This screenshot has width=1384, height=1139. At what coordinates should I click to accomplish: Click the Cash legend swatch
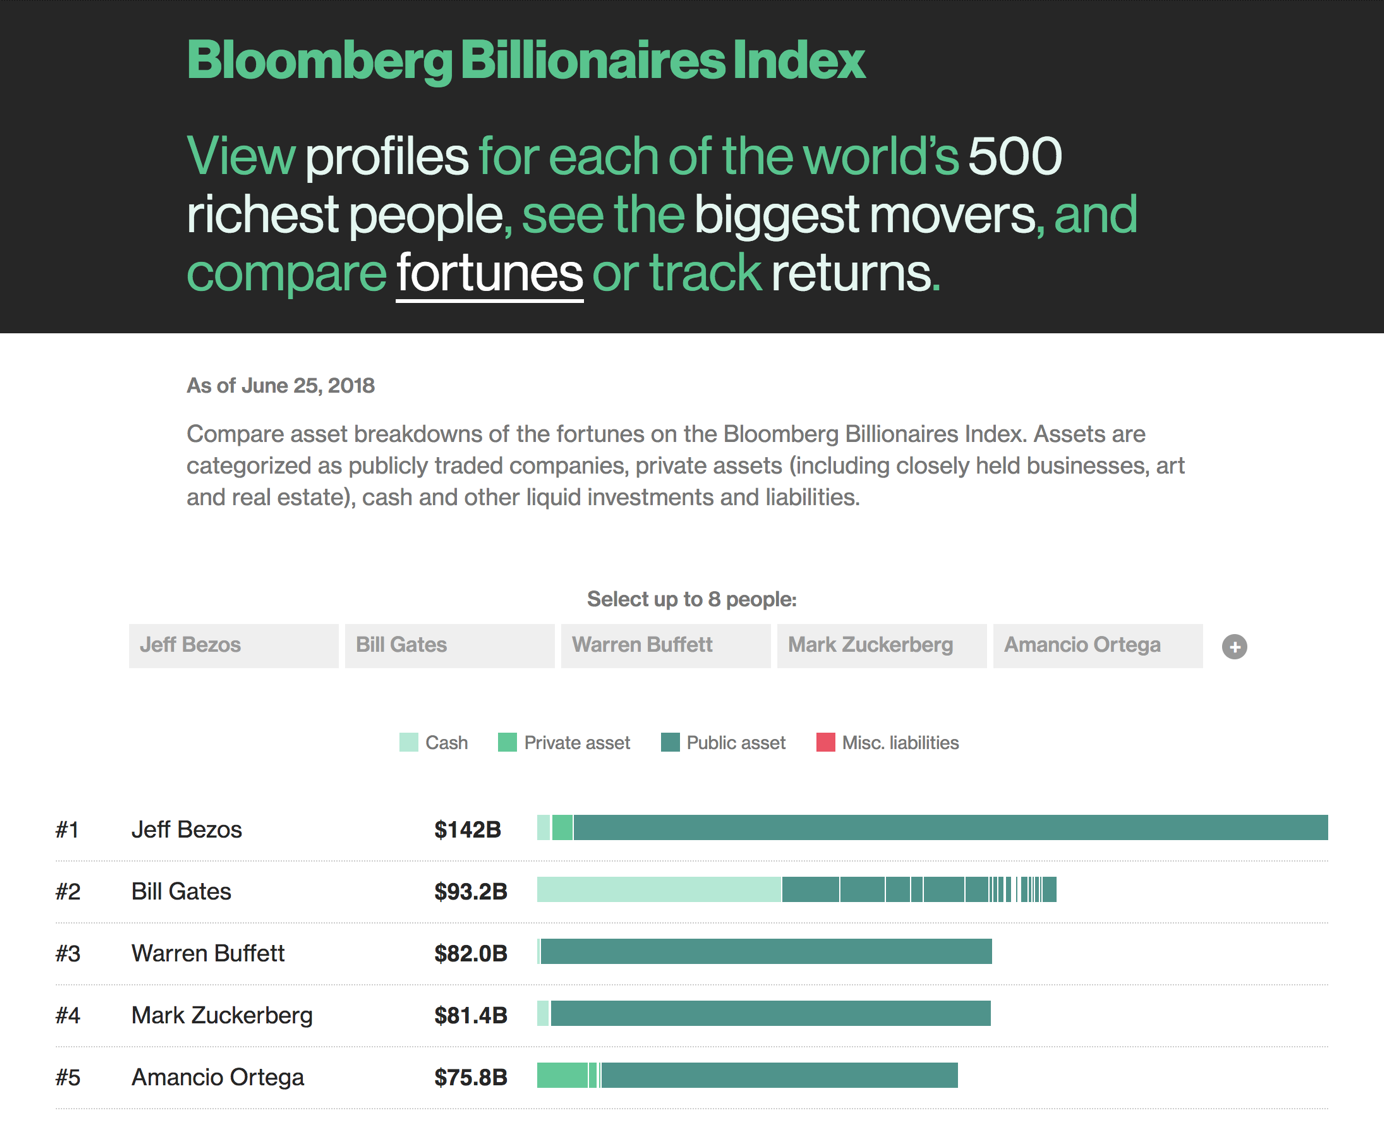[x=408, y=742]
